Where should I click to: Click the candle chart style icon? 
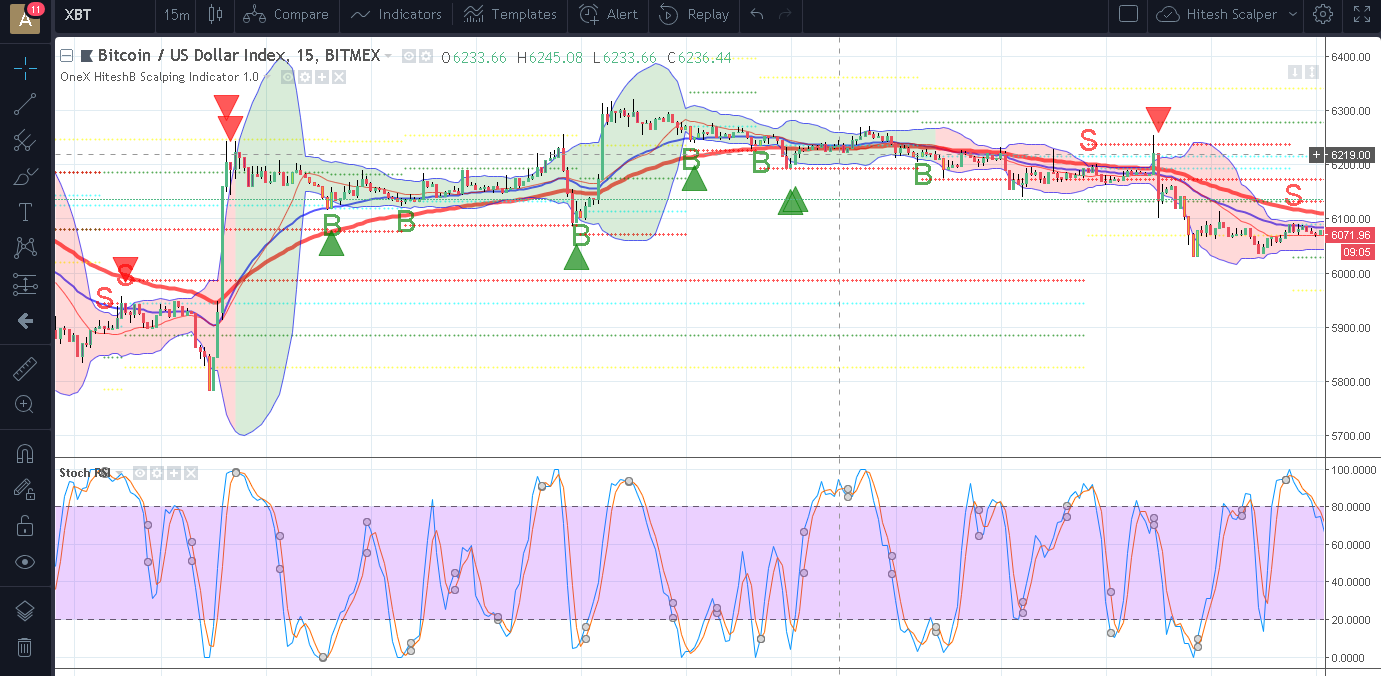(x=213, y=14)
